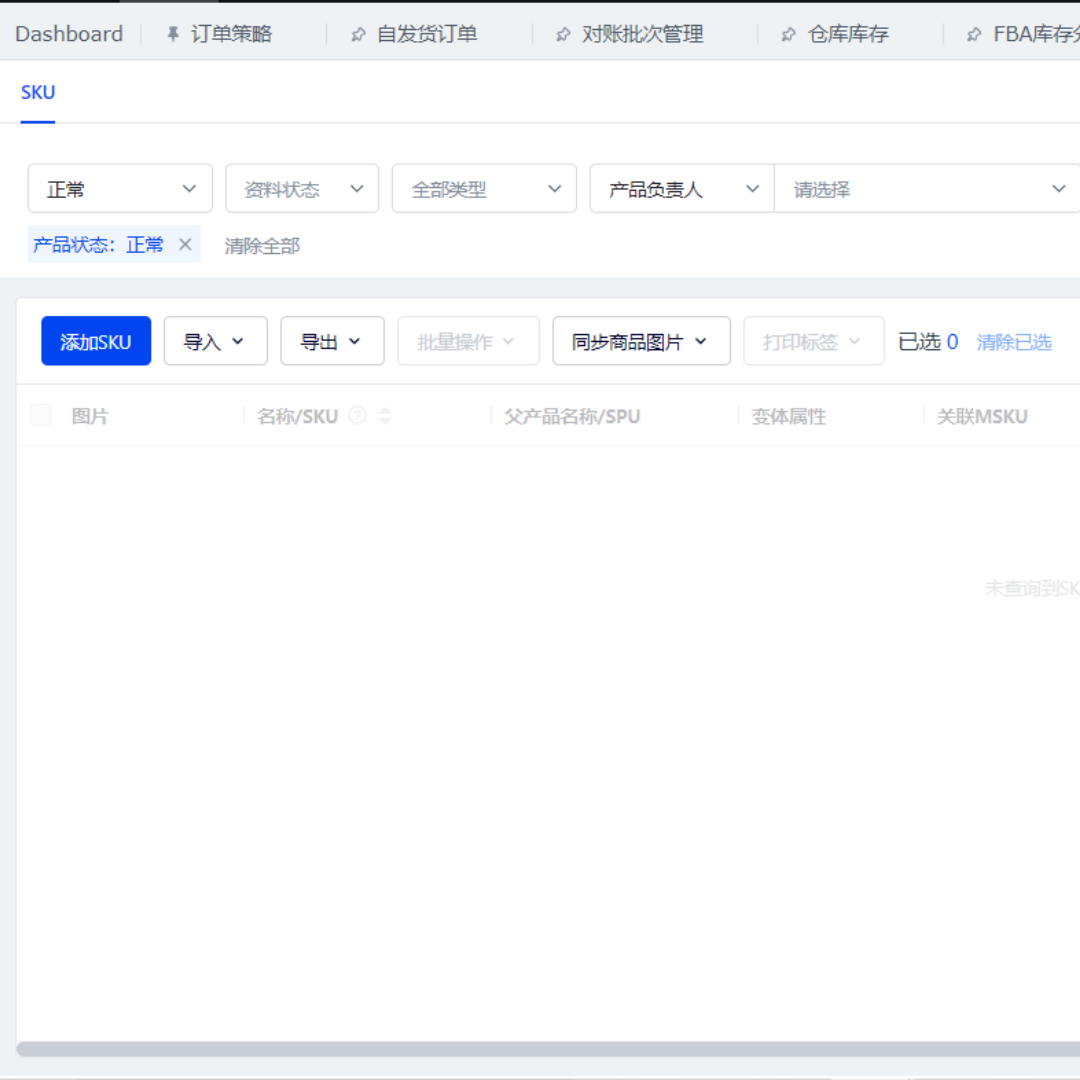Toggle the select-all checkbox in table header

coord(41,416)
